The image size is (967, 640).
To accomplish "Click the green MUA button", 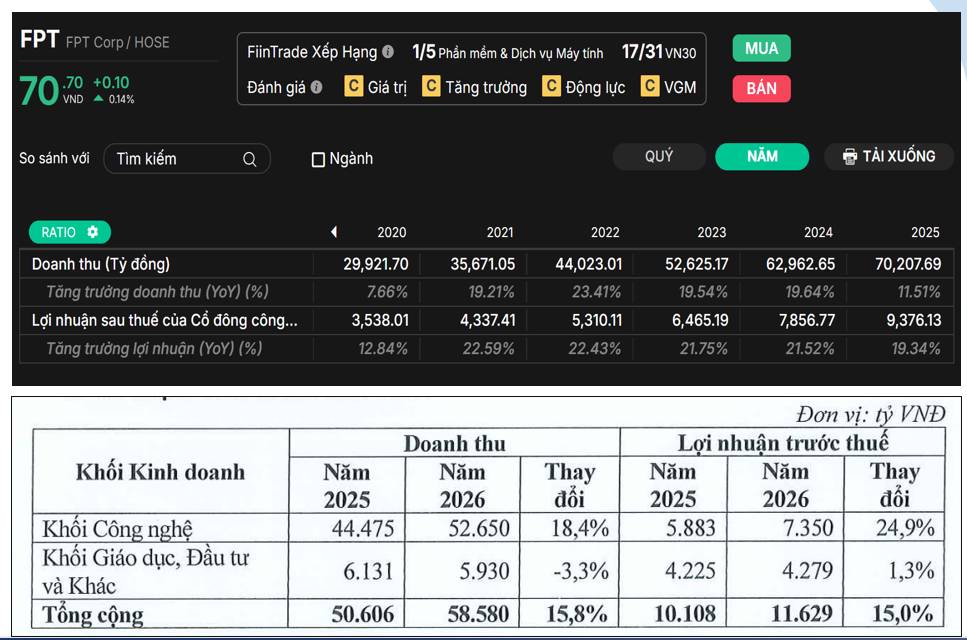I will point(762,48).
